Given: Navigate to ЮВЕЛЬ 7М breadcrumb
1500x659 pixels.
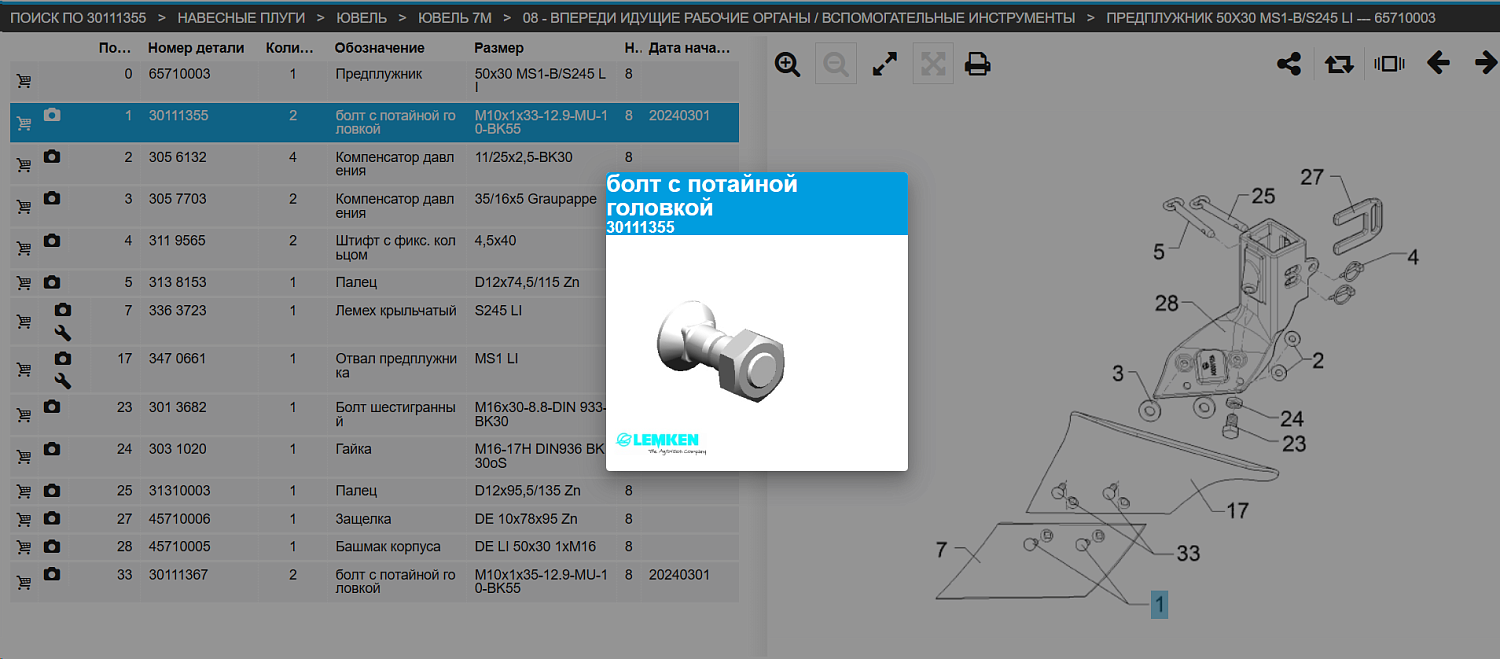Looking at the screenshot, I should pyautogui.click(x=455, y=18).
